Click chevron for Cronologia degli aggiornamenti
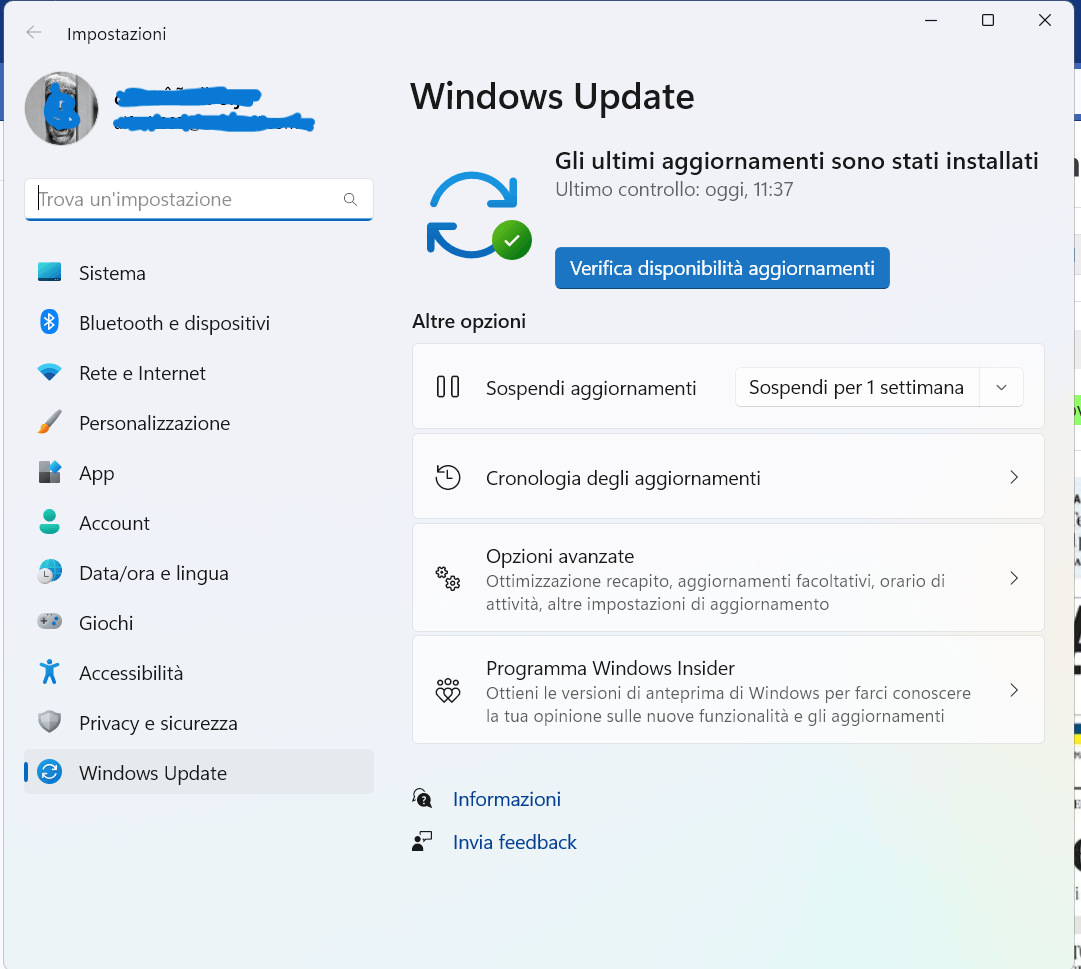Viewport: 1081px width, 969px height. [x=1014, y=477]
